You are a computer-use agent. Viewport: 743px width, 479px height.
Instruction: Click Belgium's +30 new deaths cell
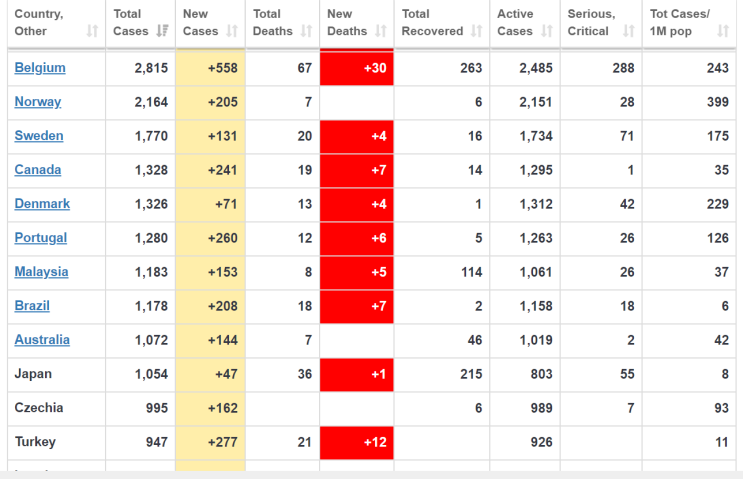356,68
